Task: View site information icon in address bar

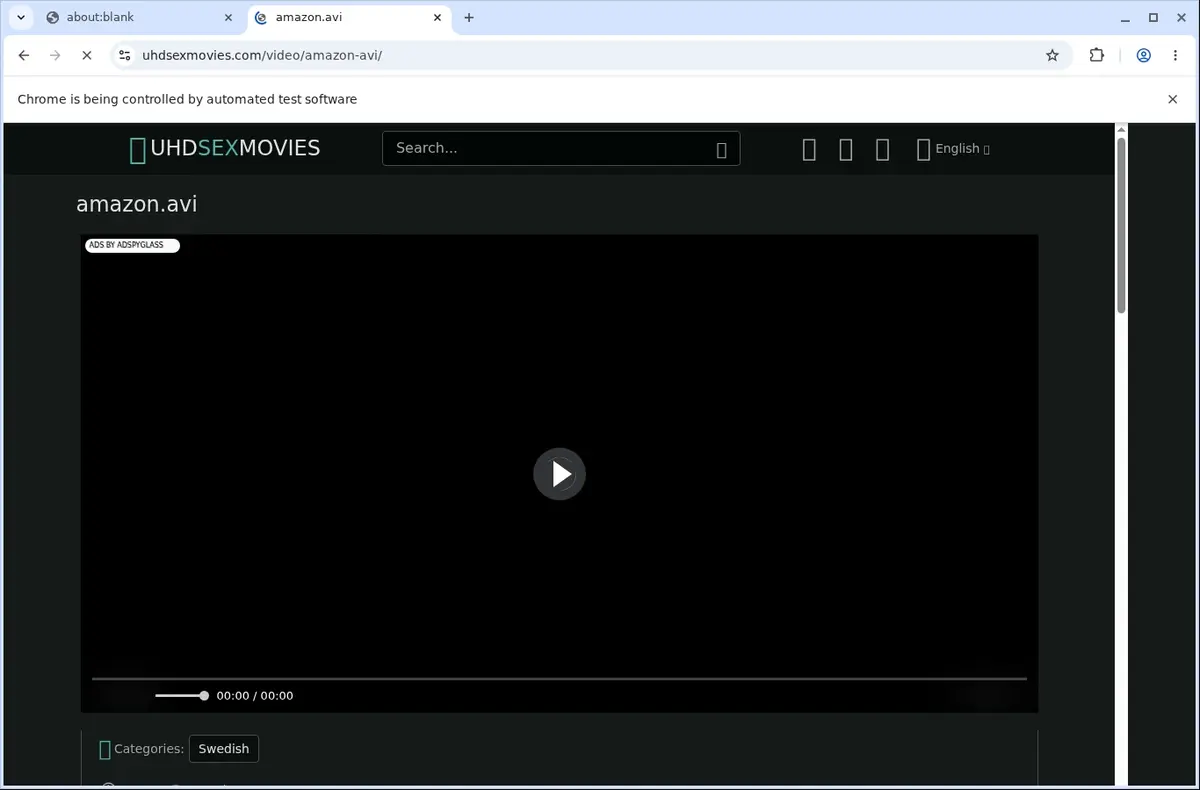Action: point(123,55)
